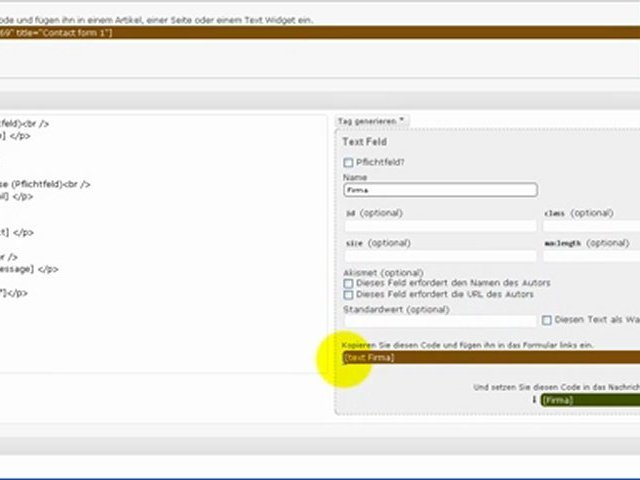Click the size (optional) input field
This screenshot has width=640, height=480.
[x=439, y=257]
